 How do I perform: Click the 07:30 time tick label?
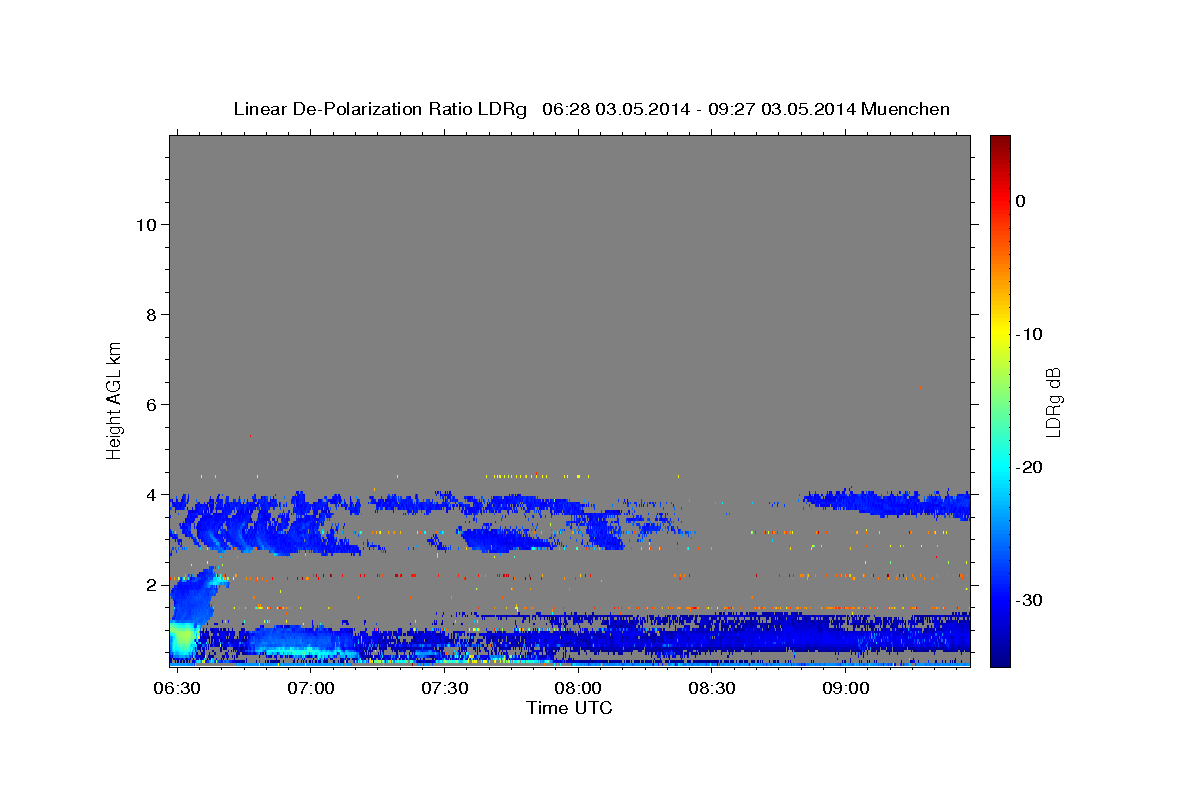click(x=444, y=689)
